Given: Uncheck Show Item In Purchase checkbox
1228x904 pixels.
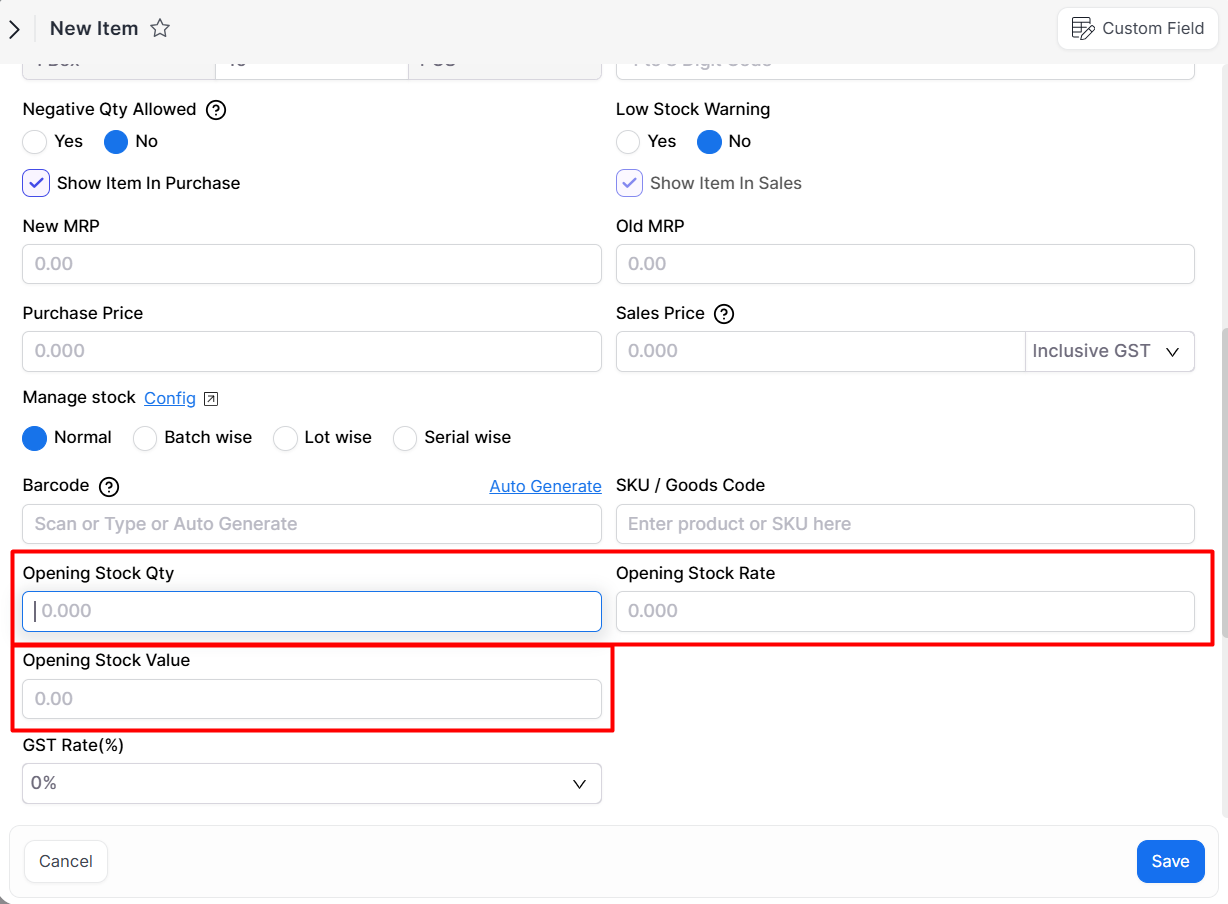Looking at the screenshot, I should tap(36, 183).
